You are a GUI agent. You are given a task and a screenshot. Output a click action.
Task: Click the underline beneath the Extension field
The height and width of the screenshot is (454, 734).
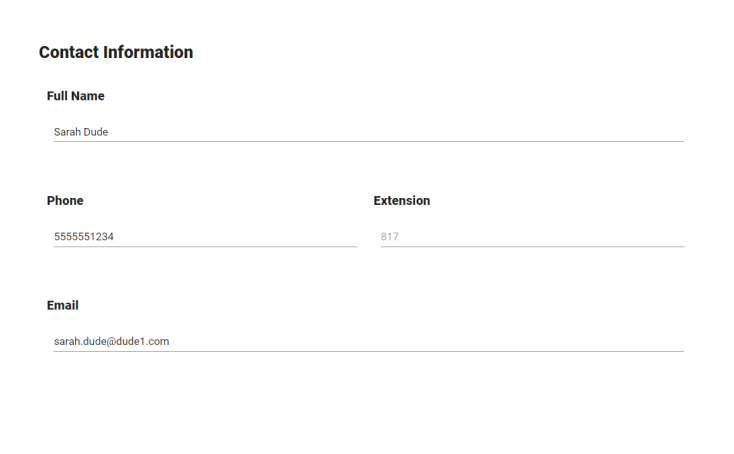(x=533, y=246)
